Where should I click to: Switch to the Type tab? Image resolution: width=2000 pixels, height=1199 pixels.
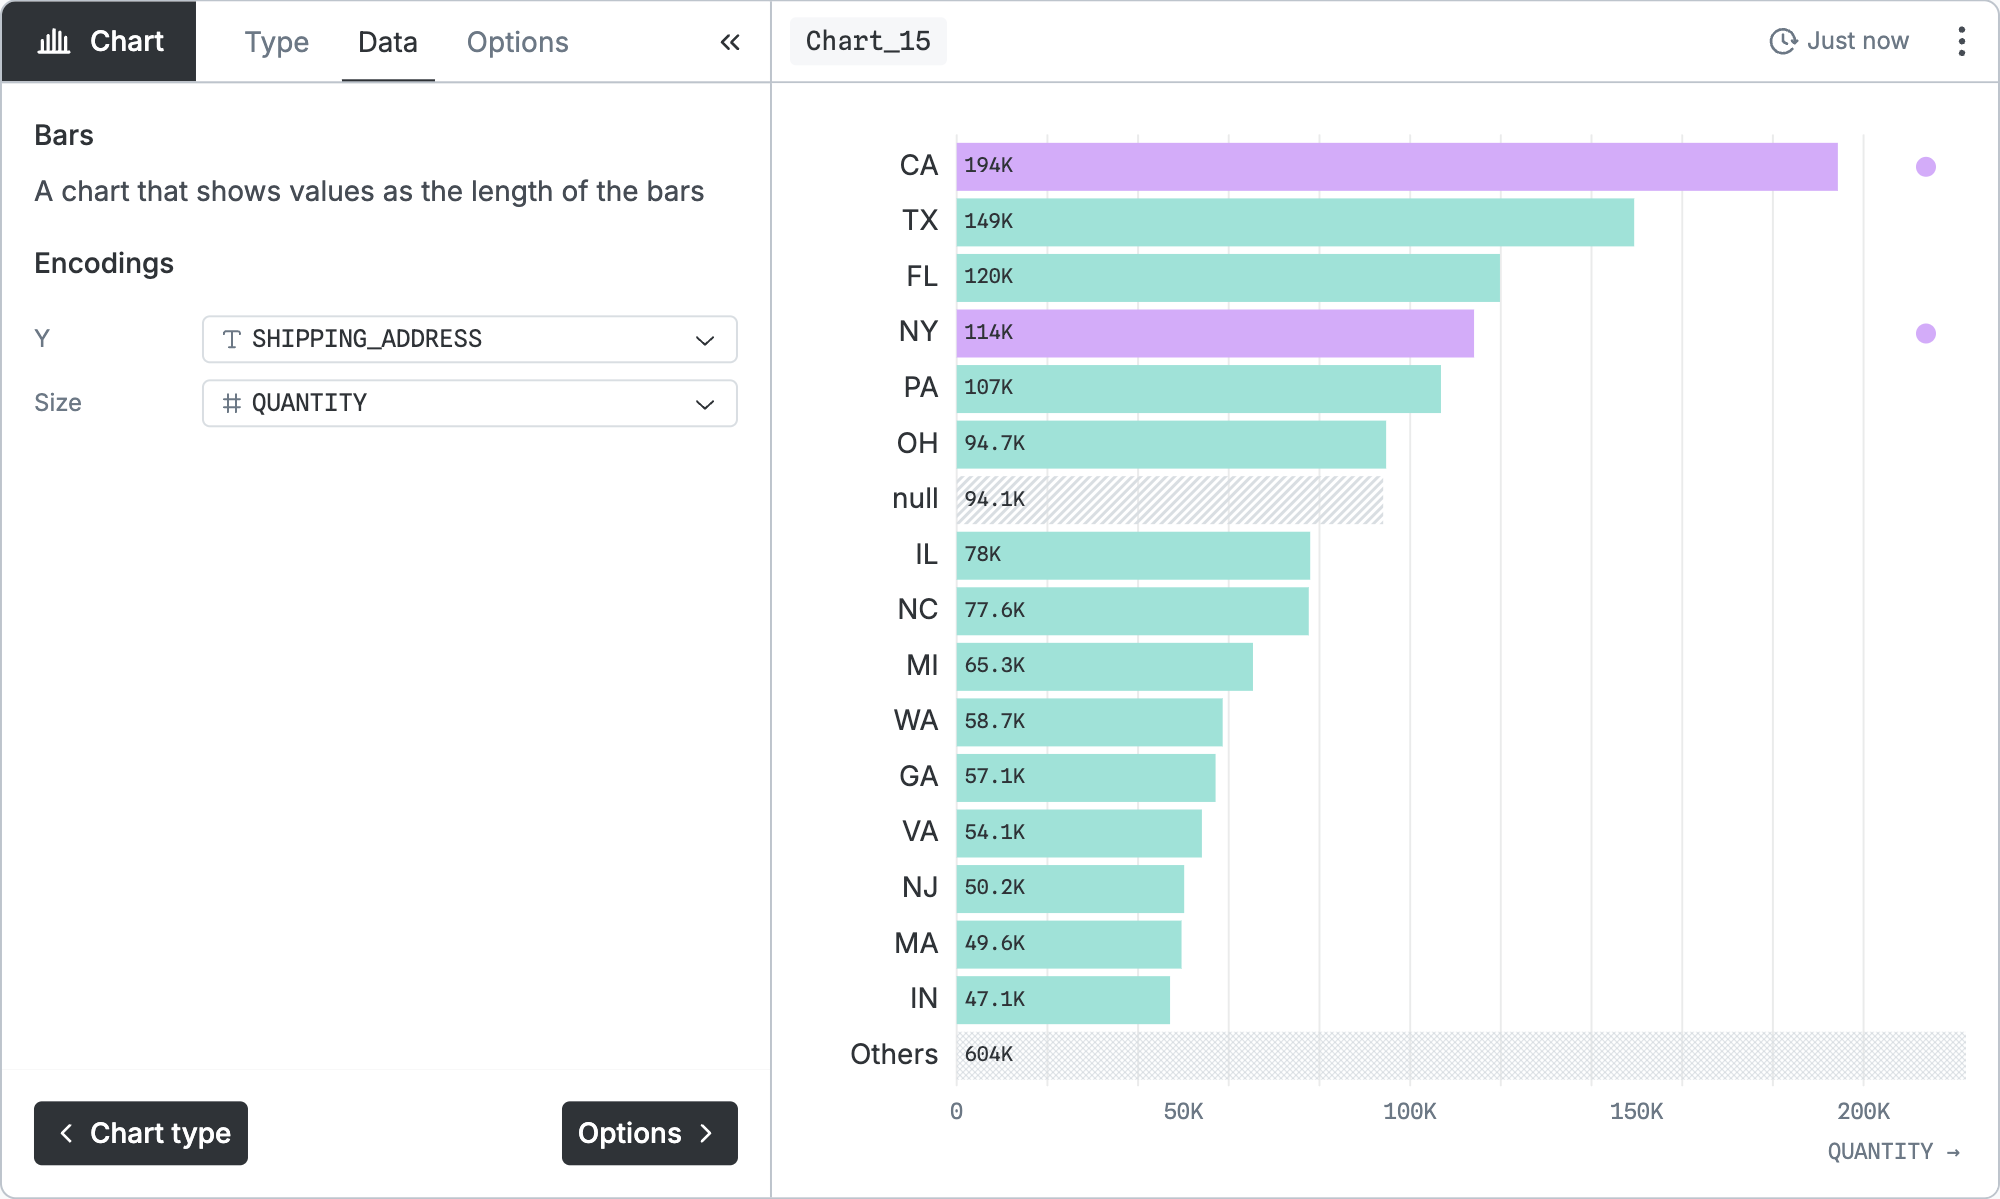277,42
